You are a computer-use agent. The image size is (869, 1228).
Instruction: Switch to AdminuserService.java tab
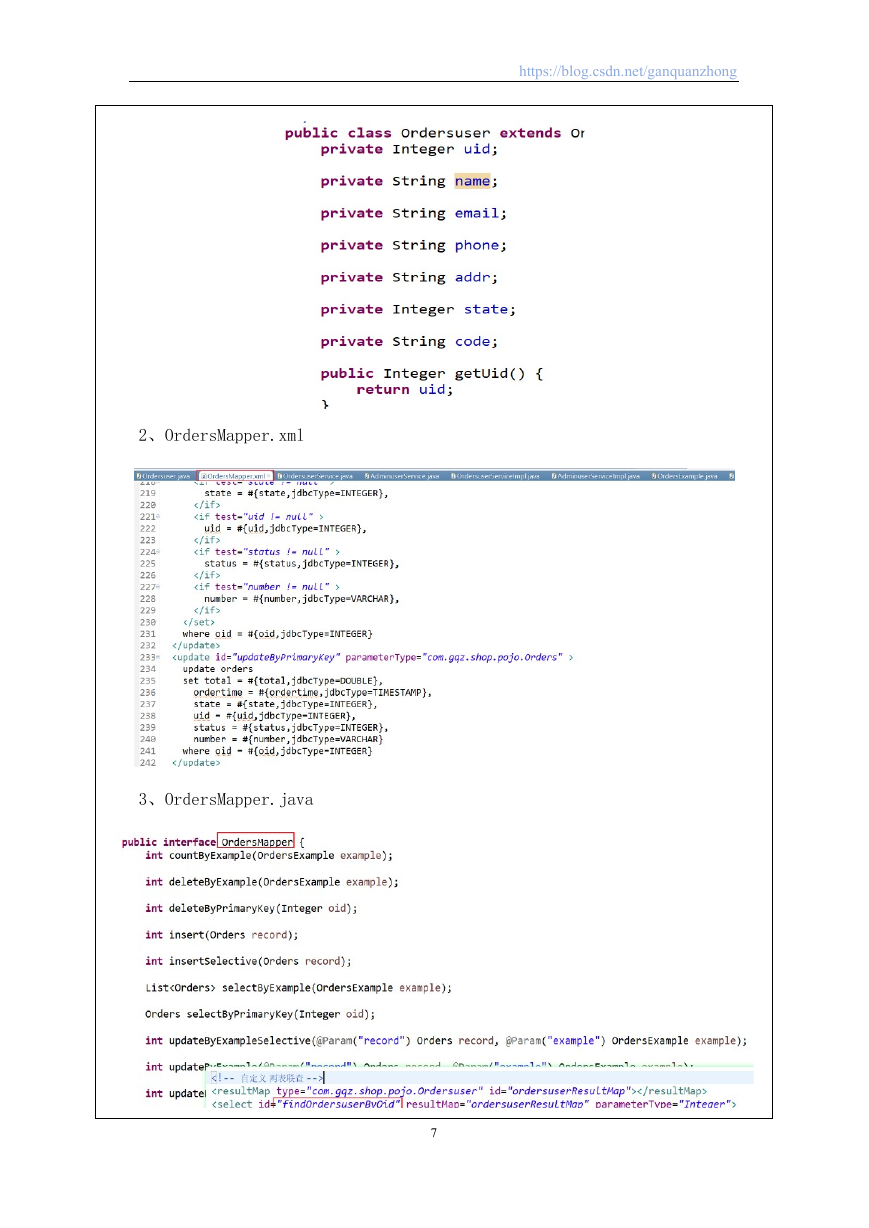click(x=402, y=477)
